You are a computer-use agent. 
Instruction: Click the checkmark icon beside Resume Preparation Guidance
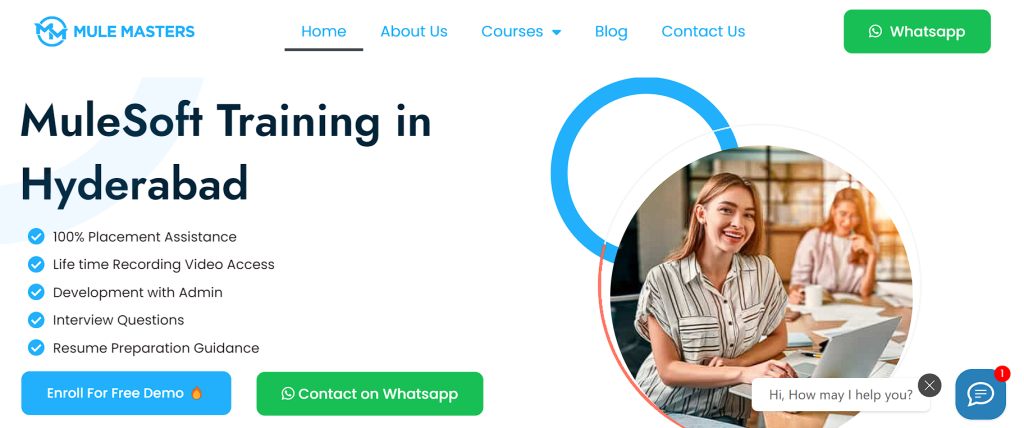tap(36, 348)
